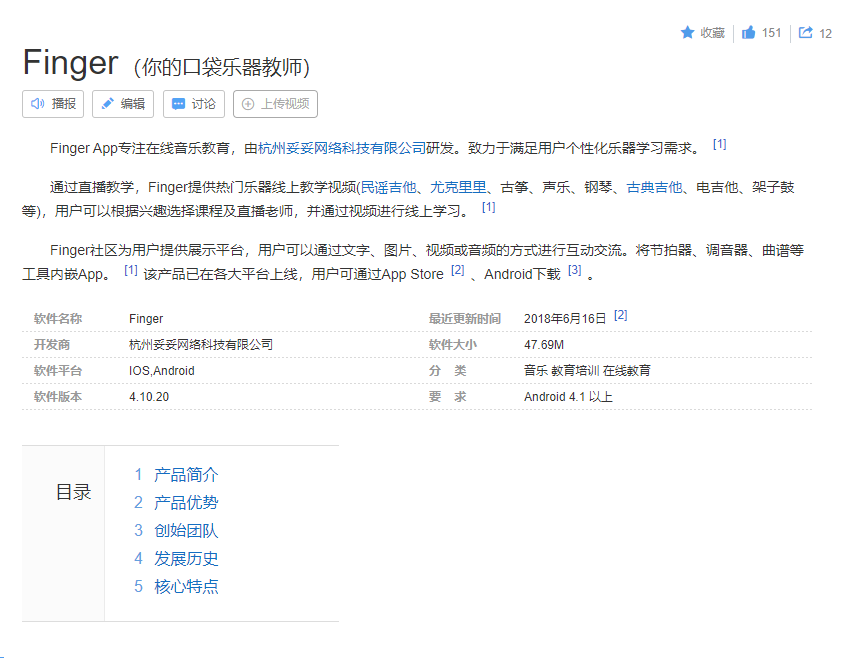Screen dimensions: 841x658
Task: Click reference [2] after App Store
Action: point(458,270)
